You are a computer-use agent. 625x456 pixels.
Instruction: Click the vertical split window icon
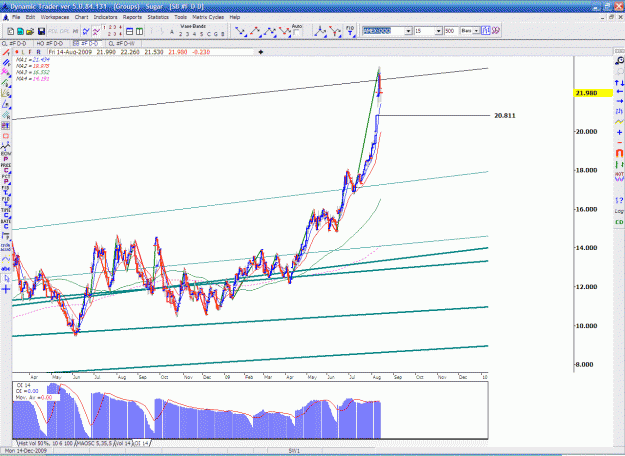pos(140,31)
